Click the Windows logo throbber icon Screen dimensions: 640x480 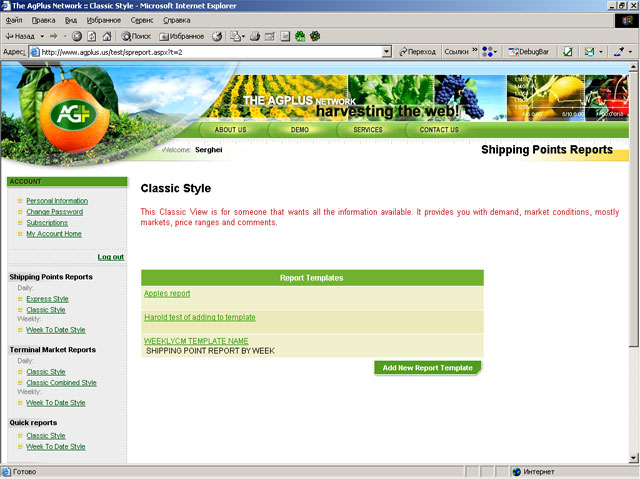(627, 21)
